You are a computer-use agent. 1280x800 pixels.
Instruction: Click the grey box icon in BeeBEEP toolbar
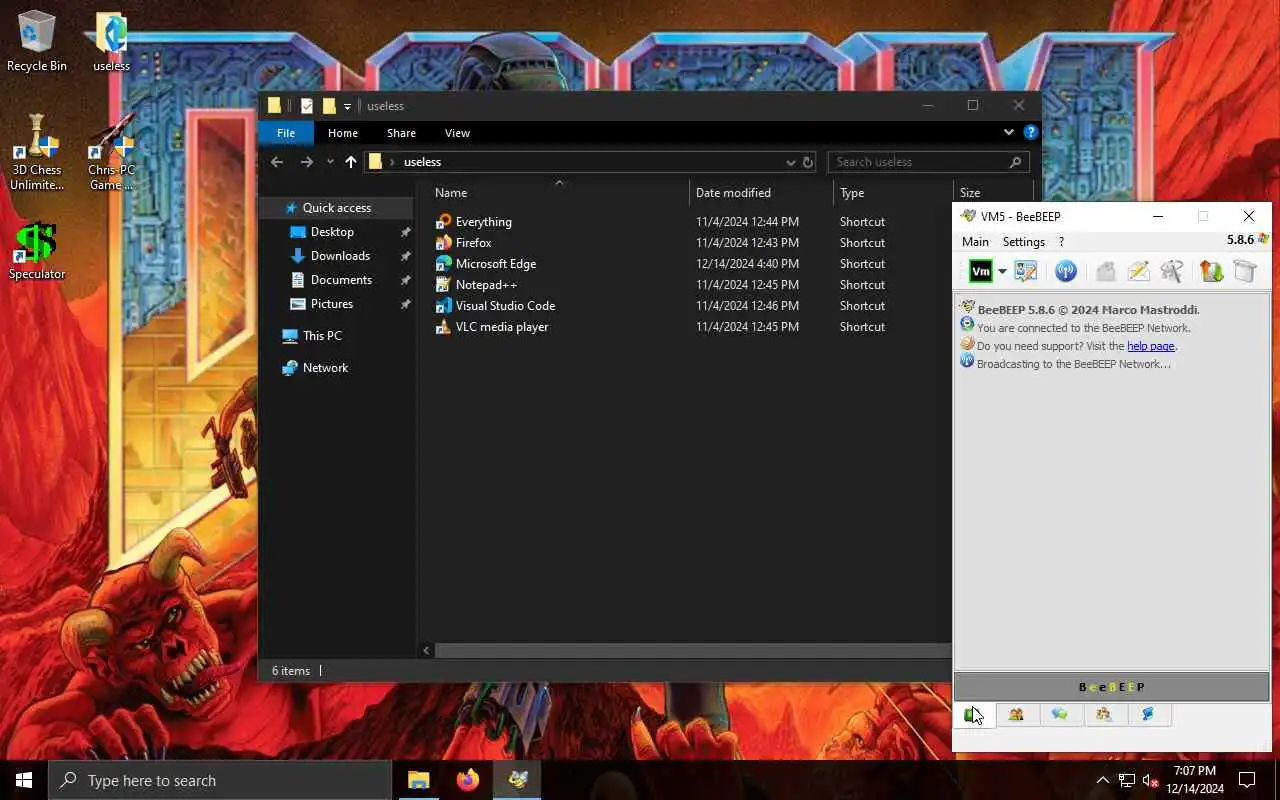[1244, 271]
